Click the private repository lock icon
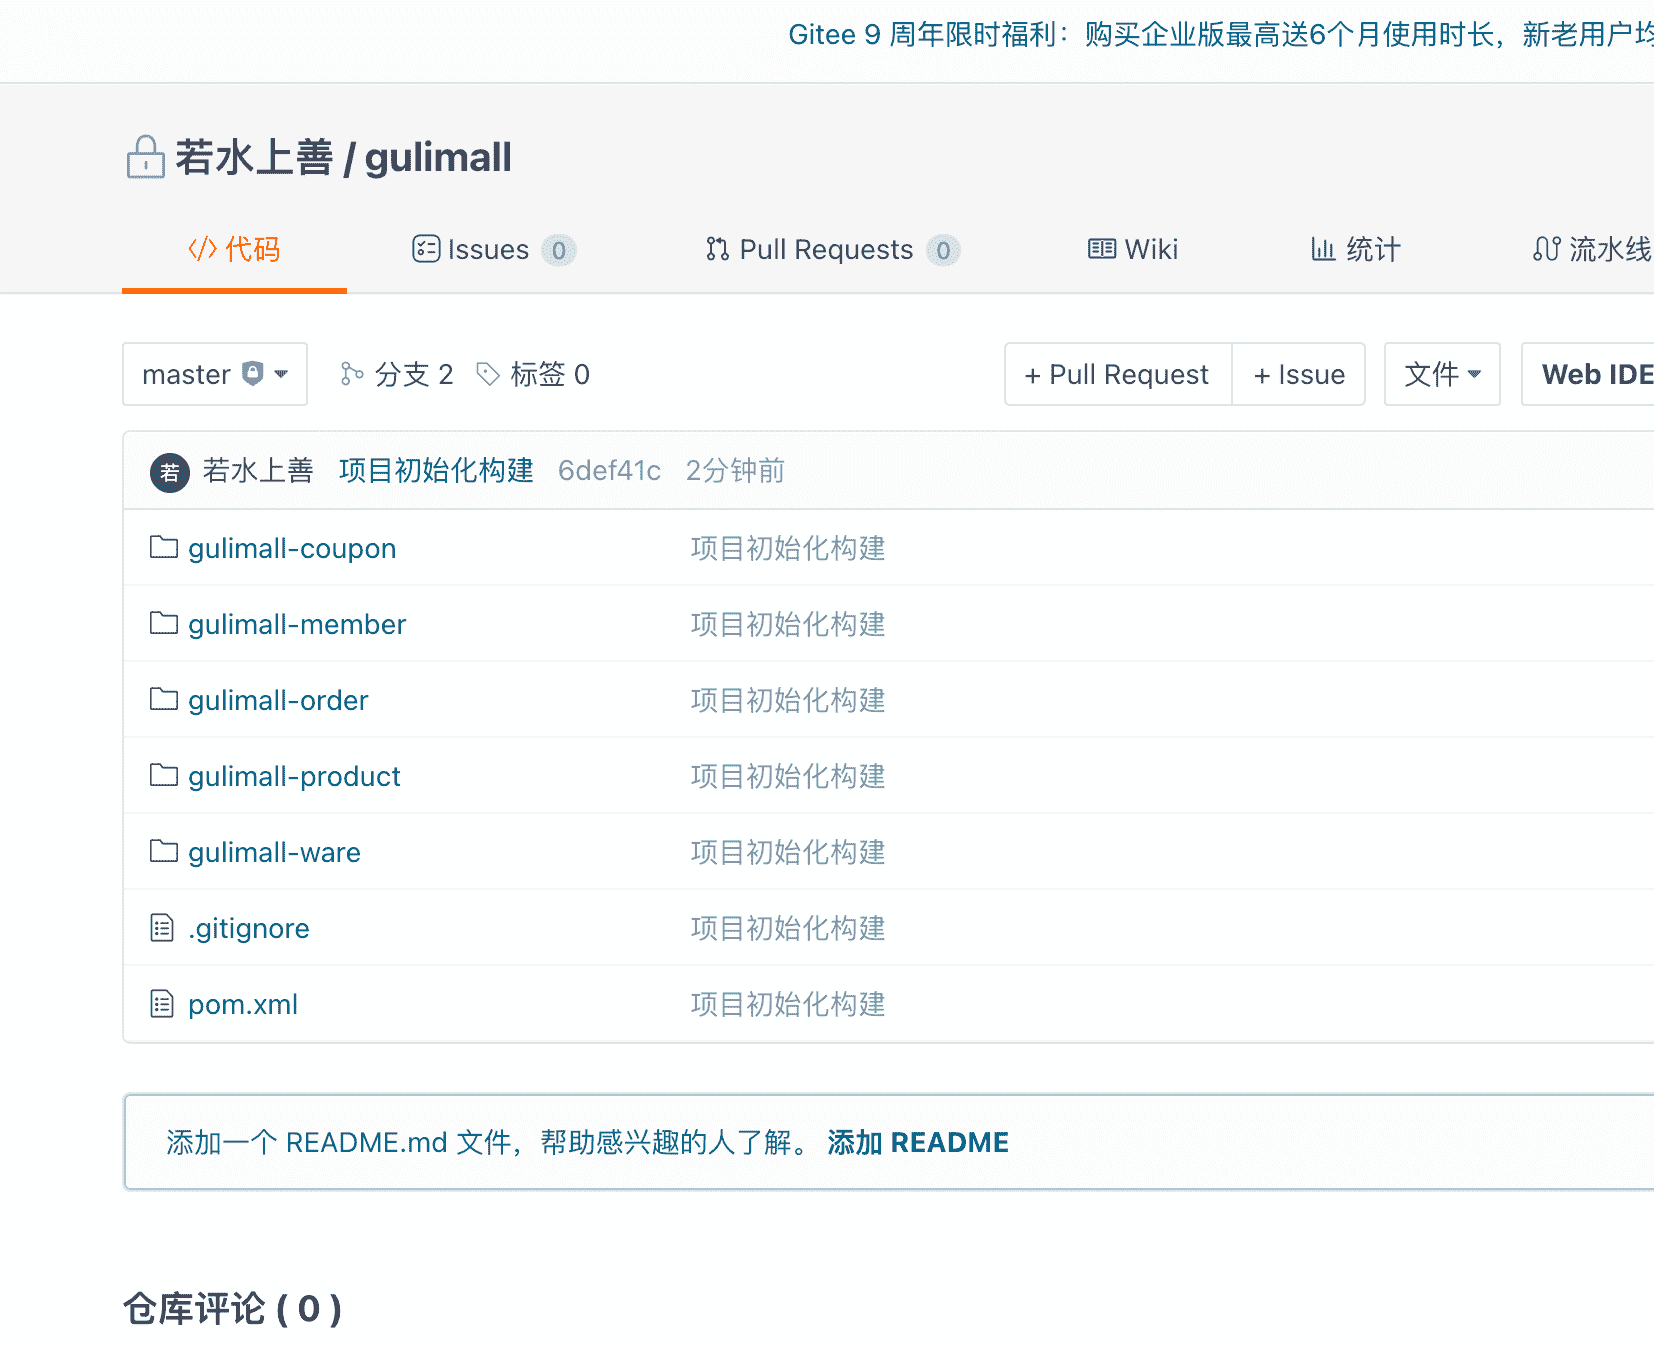The width and height of the screenshot is (1654, 1348). click(146, 157)
